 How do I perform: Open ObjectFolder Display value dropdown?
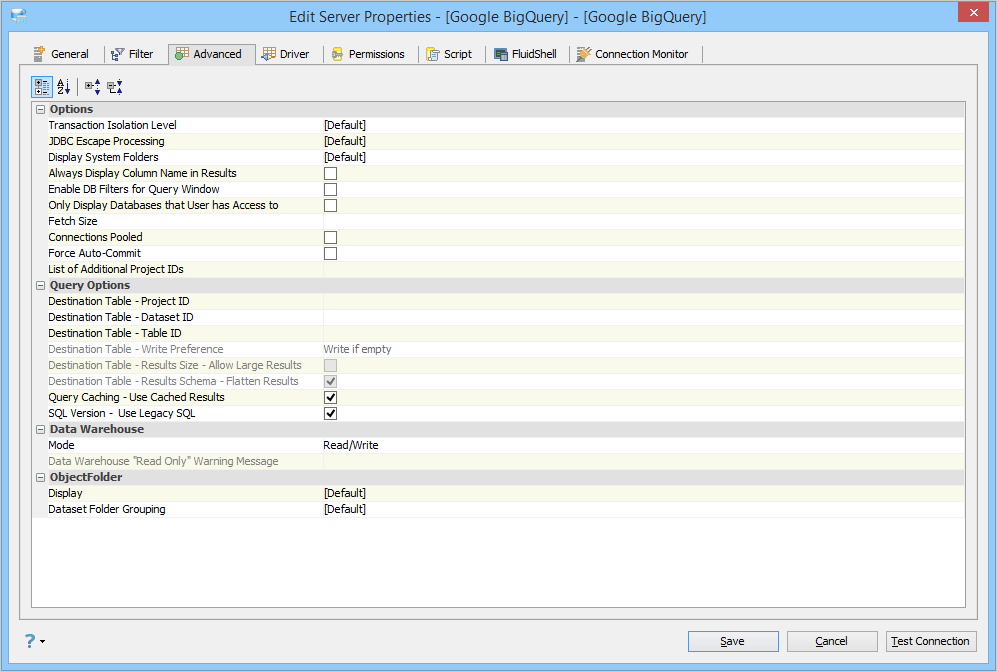[643, 493]
